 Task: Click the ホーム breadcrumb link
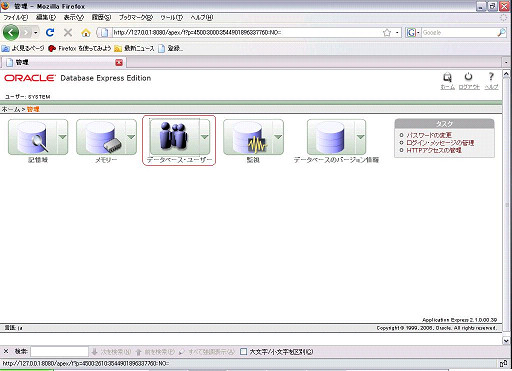pos(11,109)
